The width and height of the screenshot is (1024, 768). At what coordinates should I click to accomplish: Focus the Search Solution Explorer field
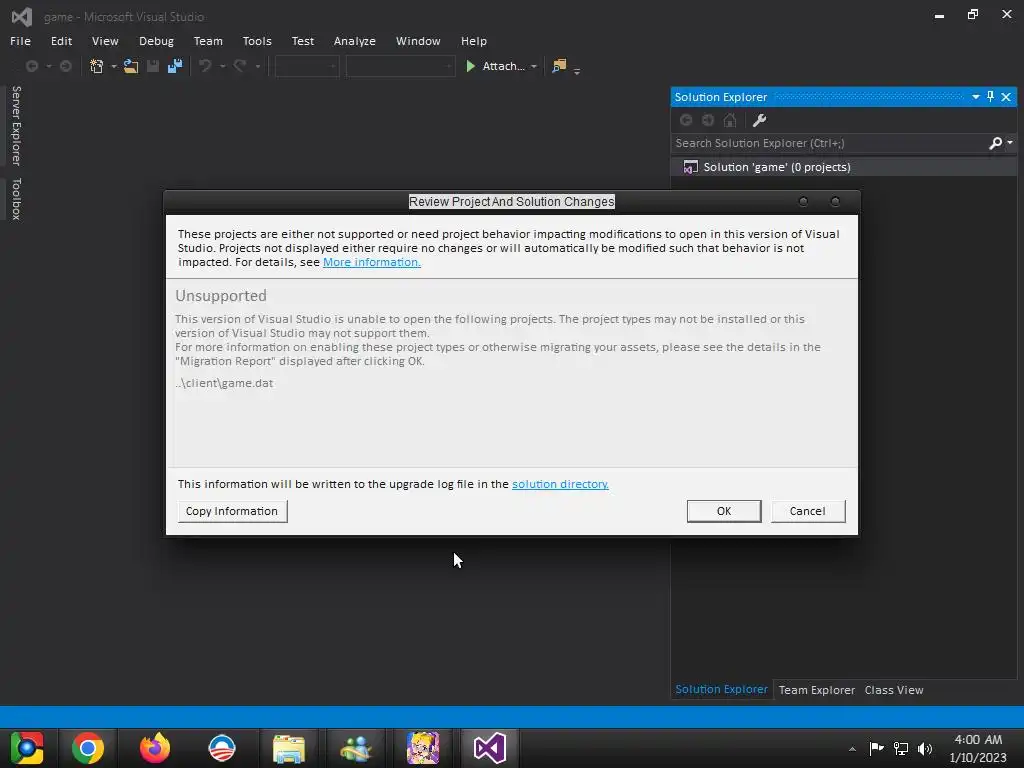[829, 143]
